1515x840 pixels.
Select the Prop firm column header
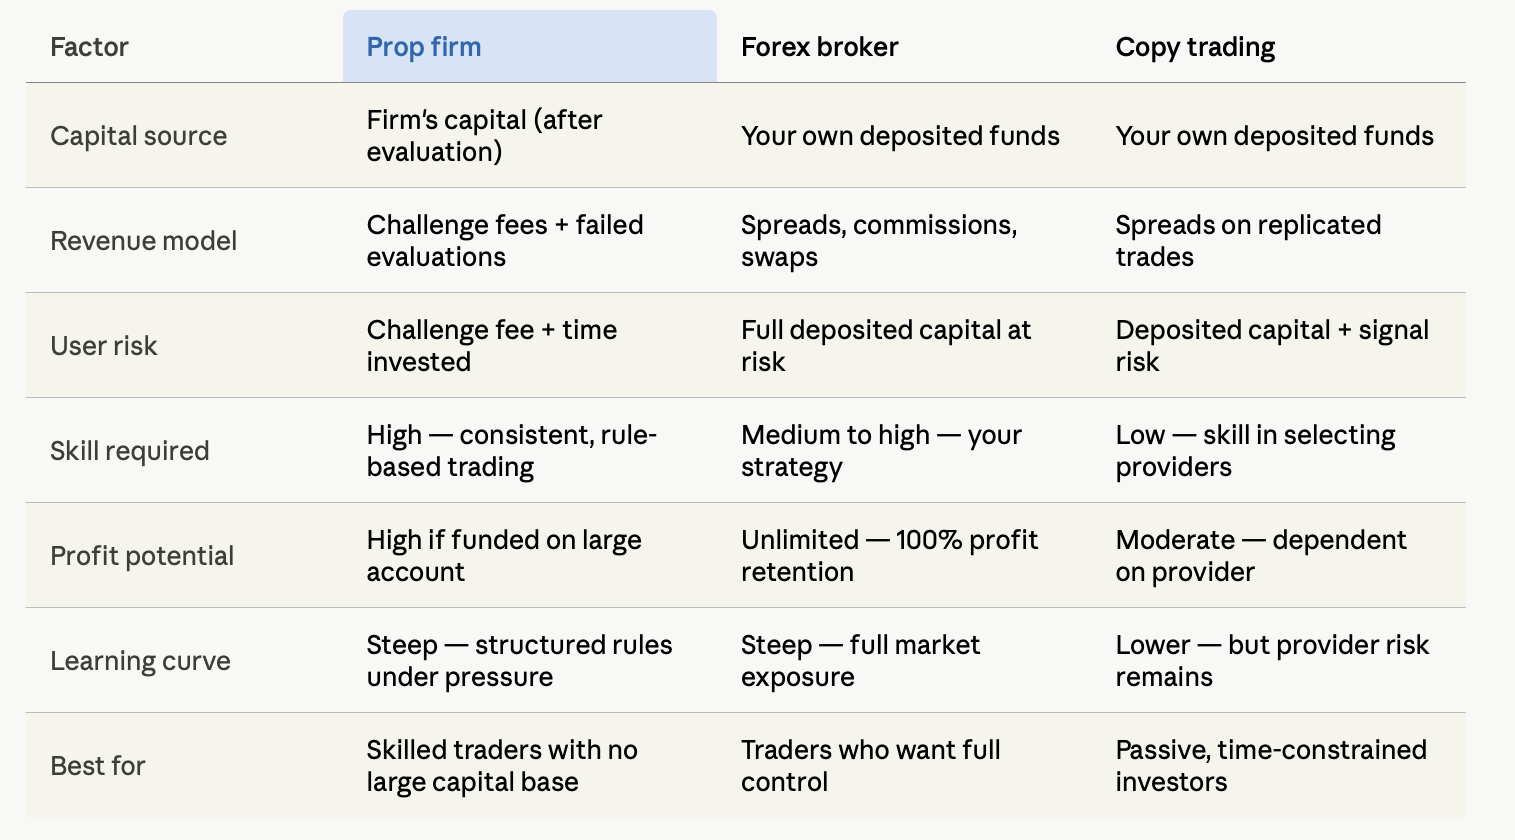click(529, 47)
